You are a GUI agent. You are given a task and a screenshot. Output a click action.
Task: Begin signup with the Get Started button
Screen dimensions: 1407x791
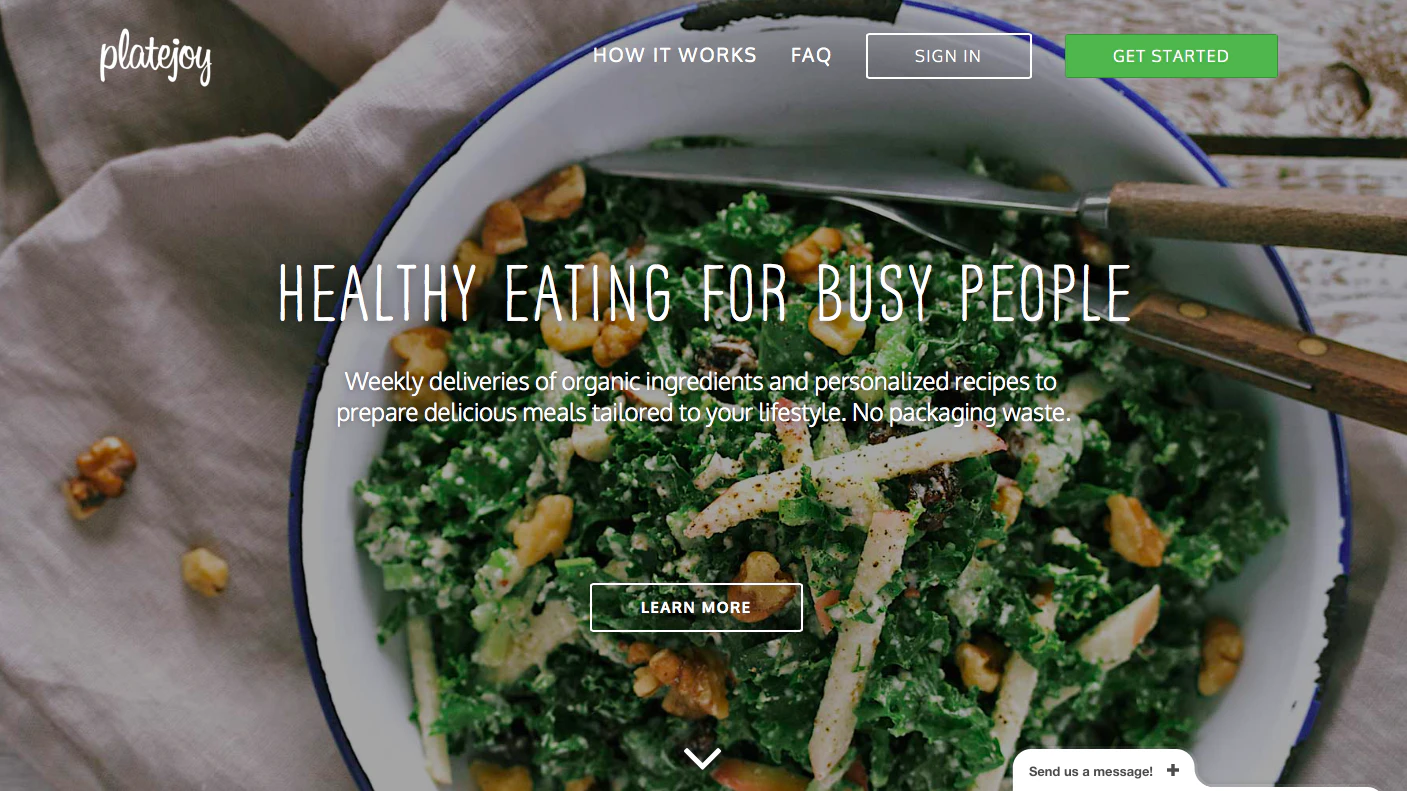pyautogui.click(x=1171, y=56)
